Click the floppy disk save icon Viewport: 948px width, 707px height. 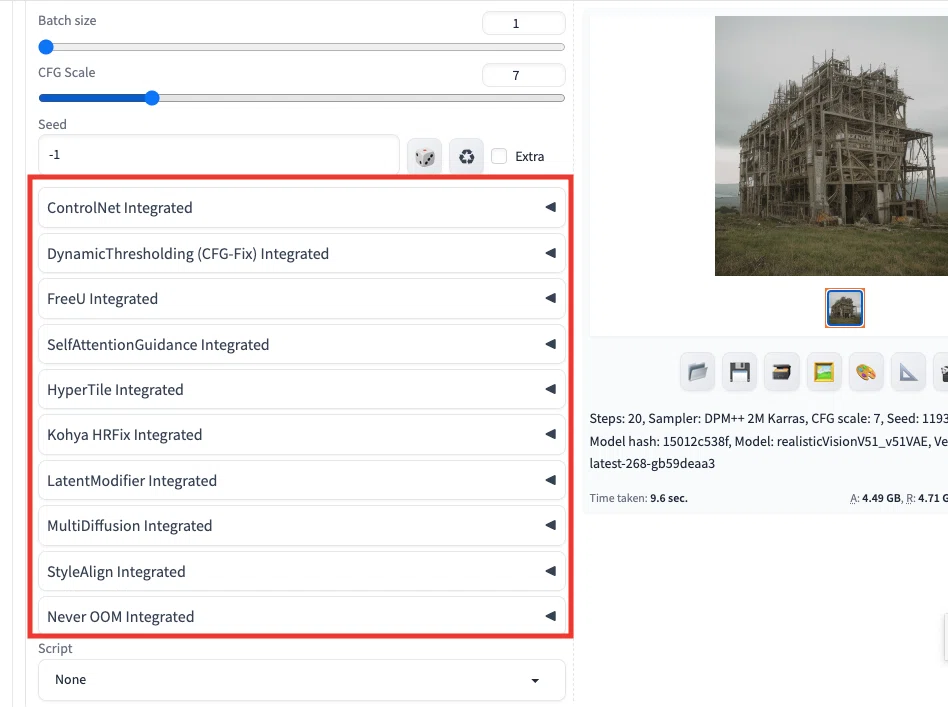tap(739, 372)
